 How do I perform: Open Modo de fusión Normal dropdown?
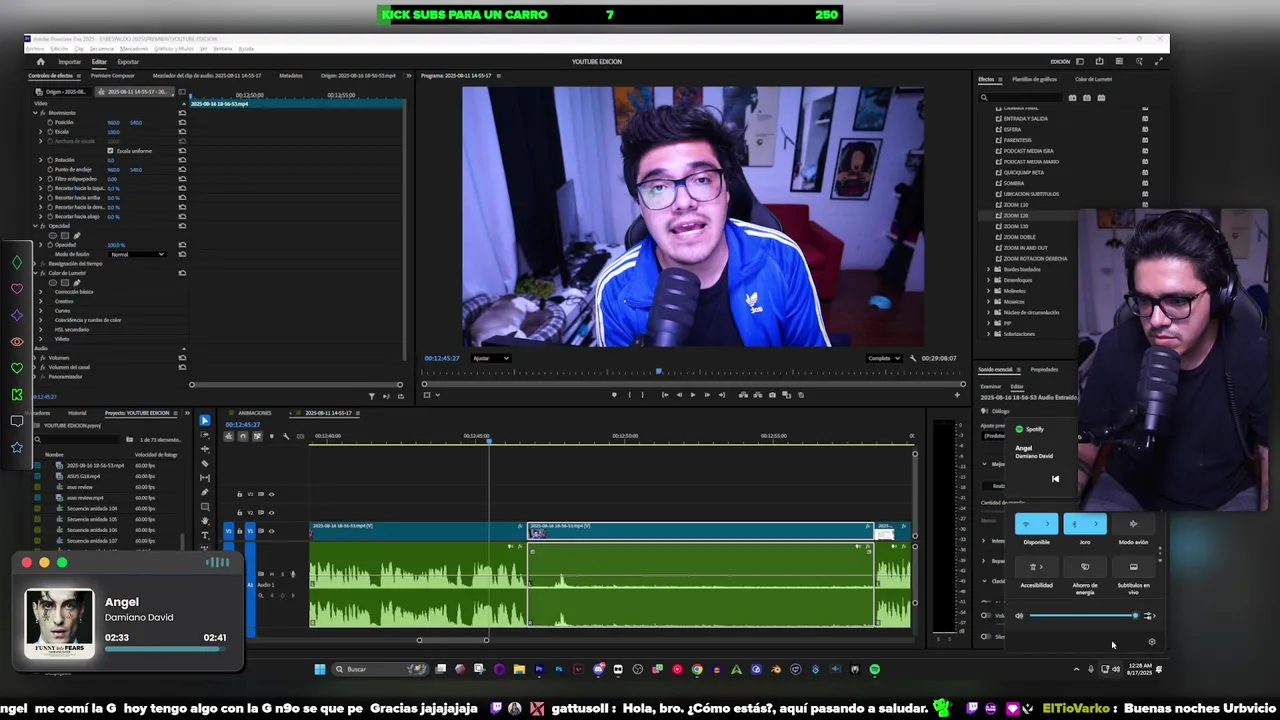click(138, 254)
